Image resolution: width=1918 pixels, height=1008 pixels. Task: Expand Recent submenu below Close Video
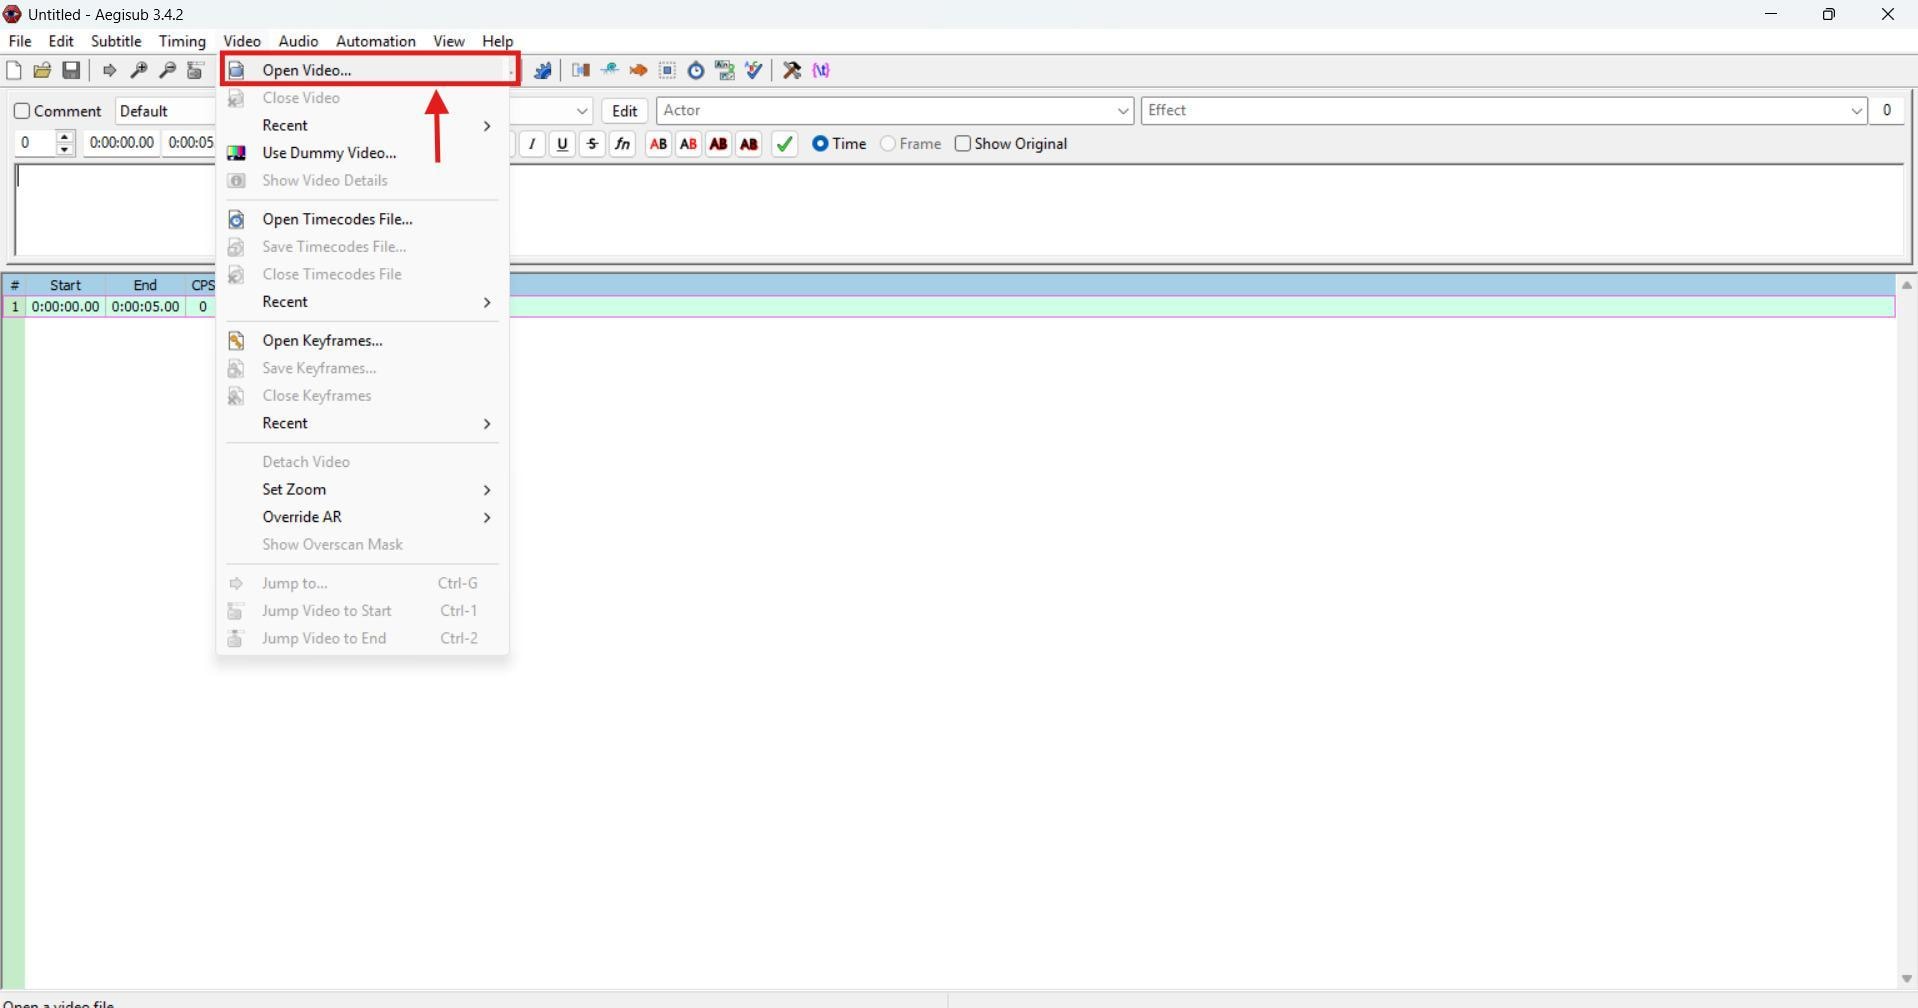point(363,126)
